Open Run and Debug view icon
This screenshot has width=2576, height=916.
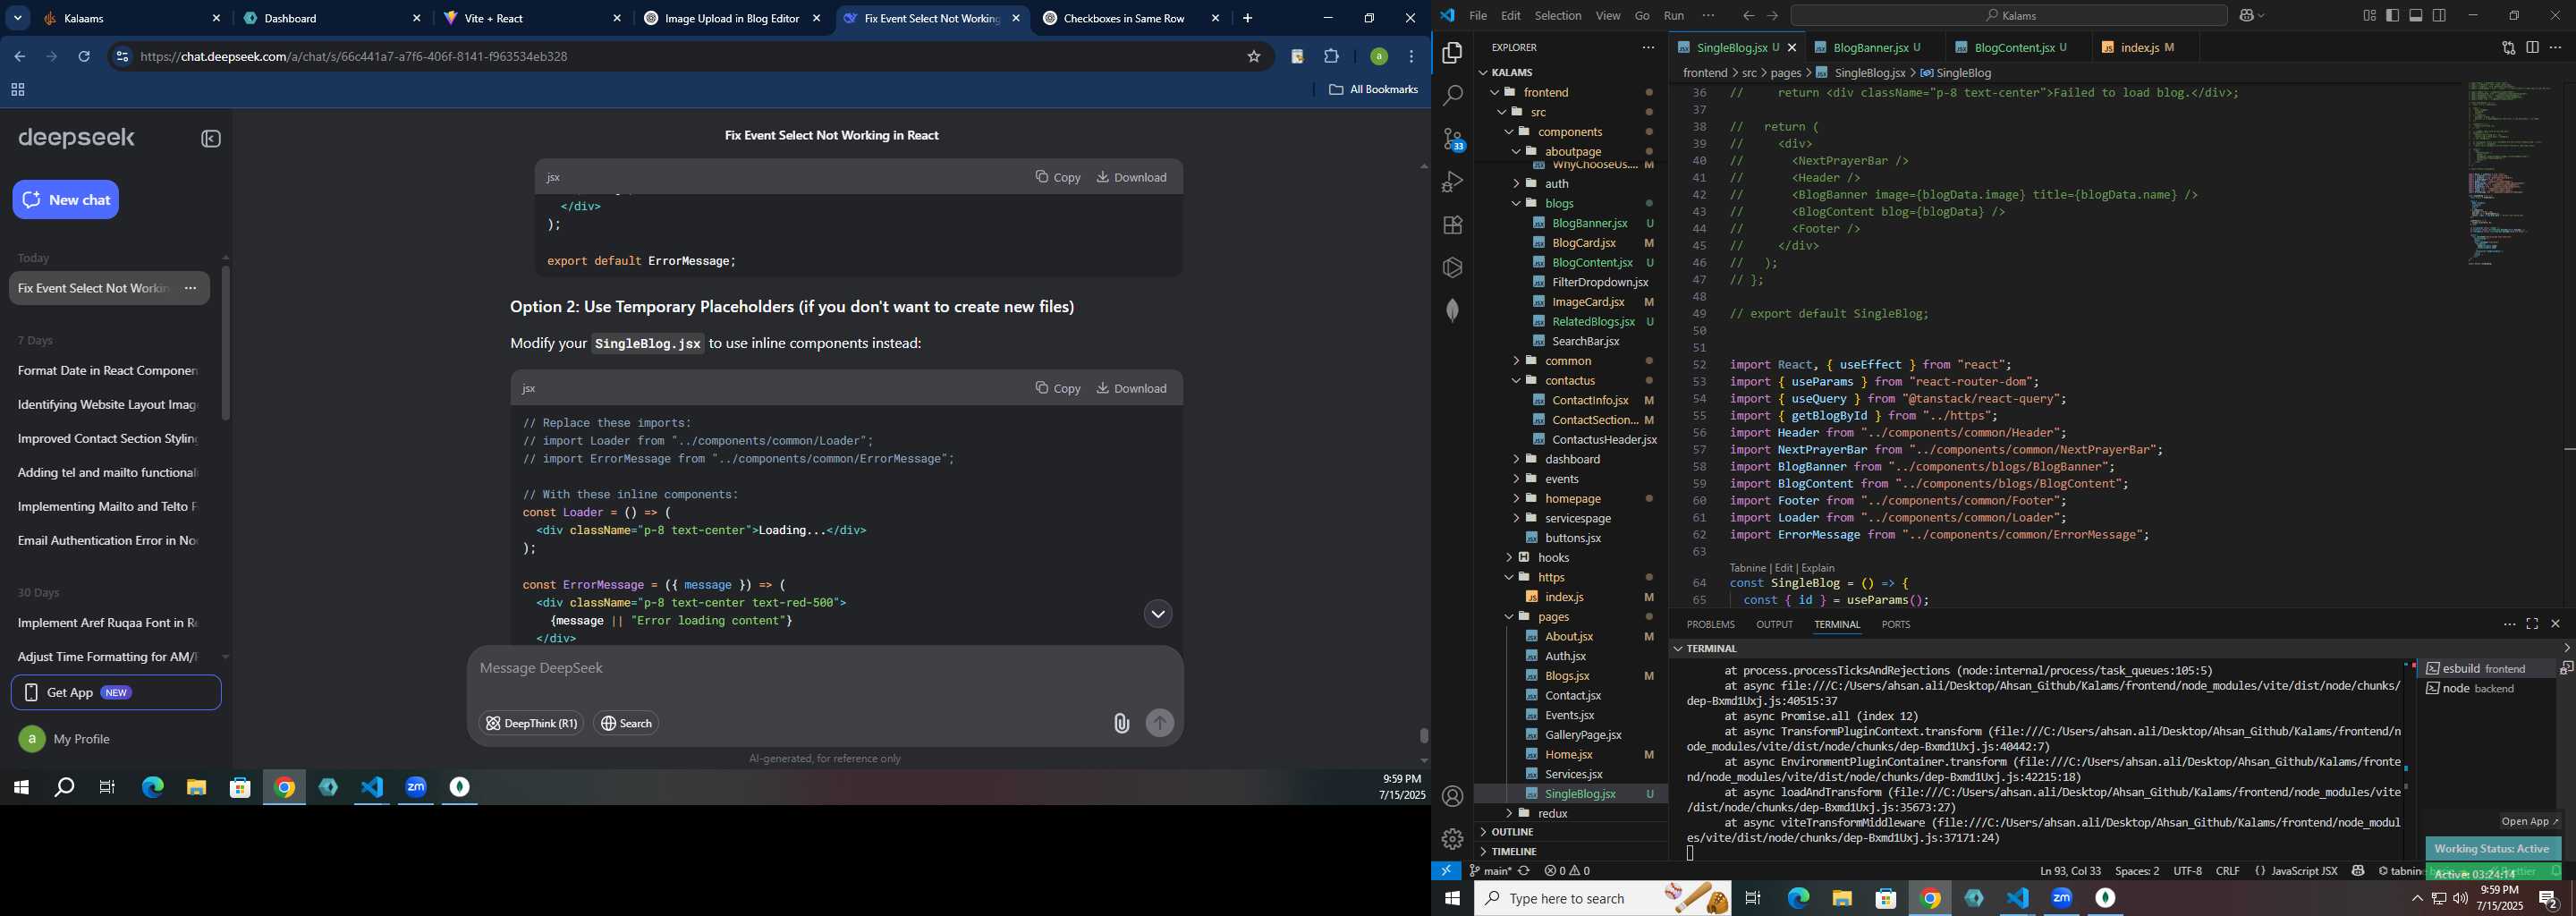pyautogui.click(x=1452, y=182)
